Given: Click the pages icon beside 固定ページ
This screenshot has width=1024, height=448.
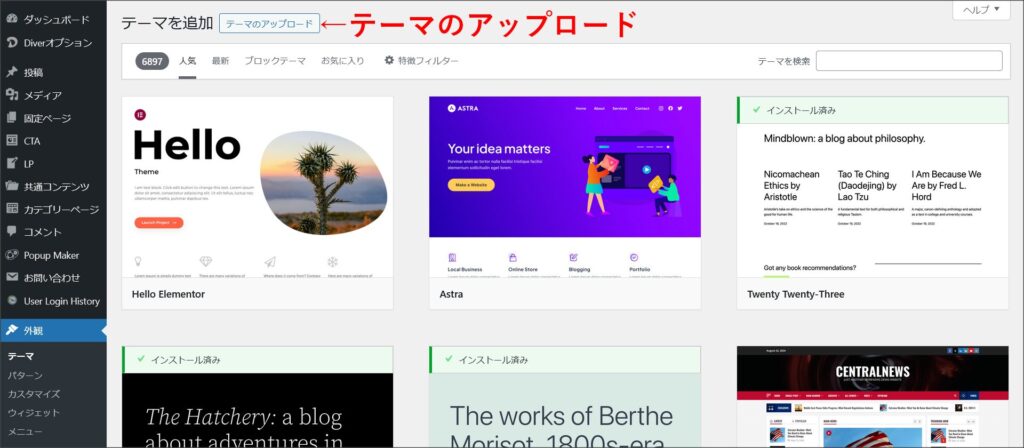Looking at the screenshot, I should (x=12, y=118).
